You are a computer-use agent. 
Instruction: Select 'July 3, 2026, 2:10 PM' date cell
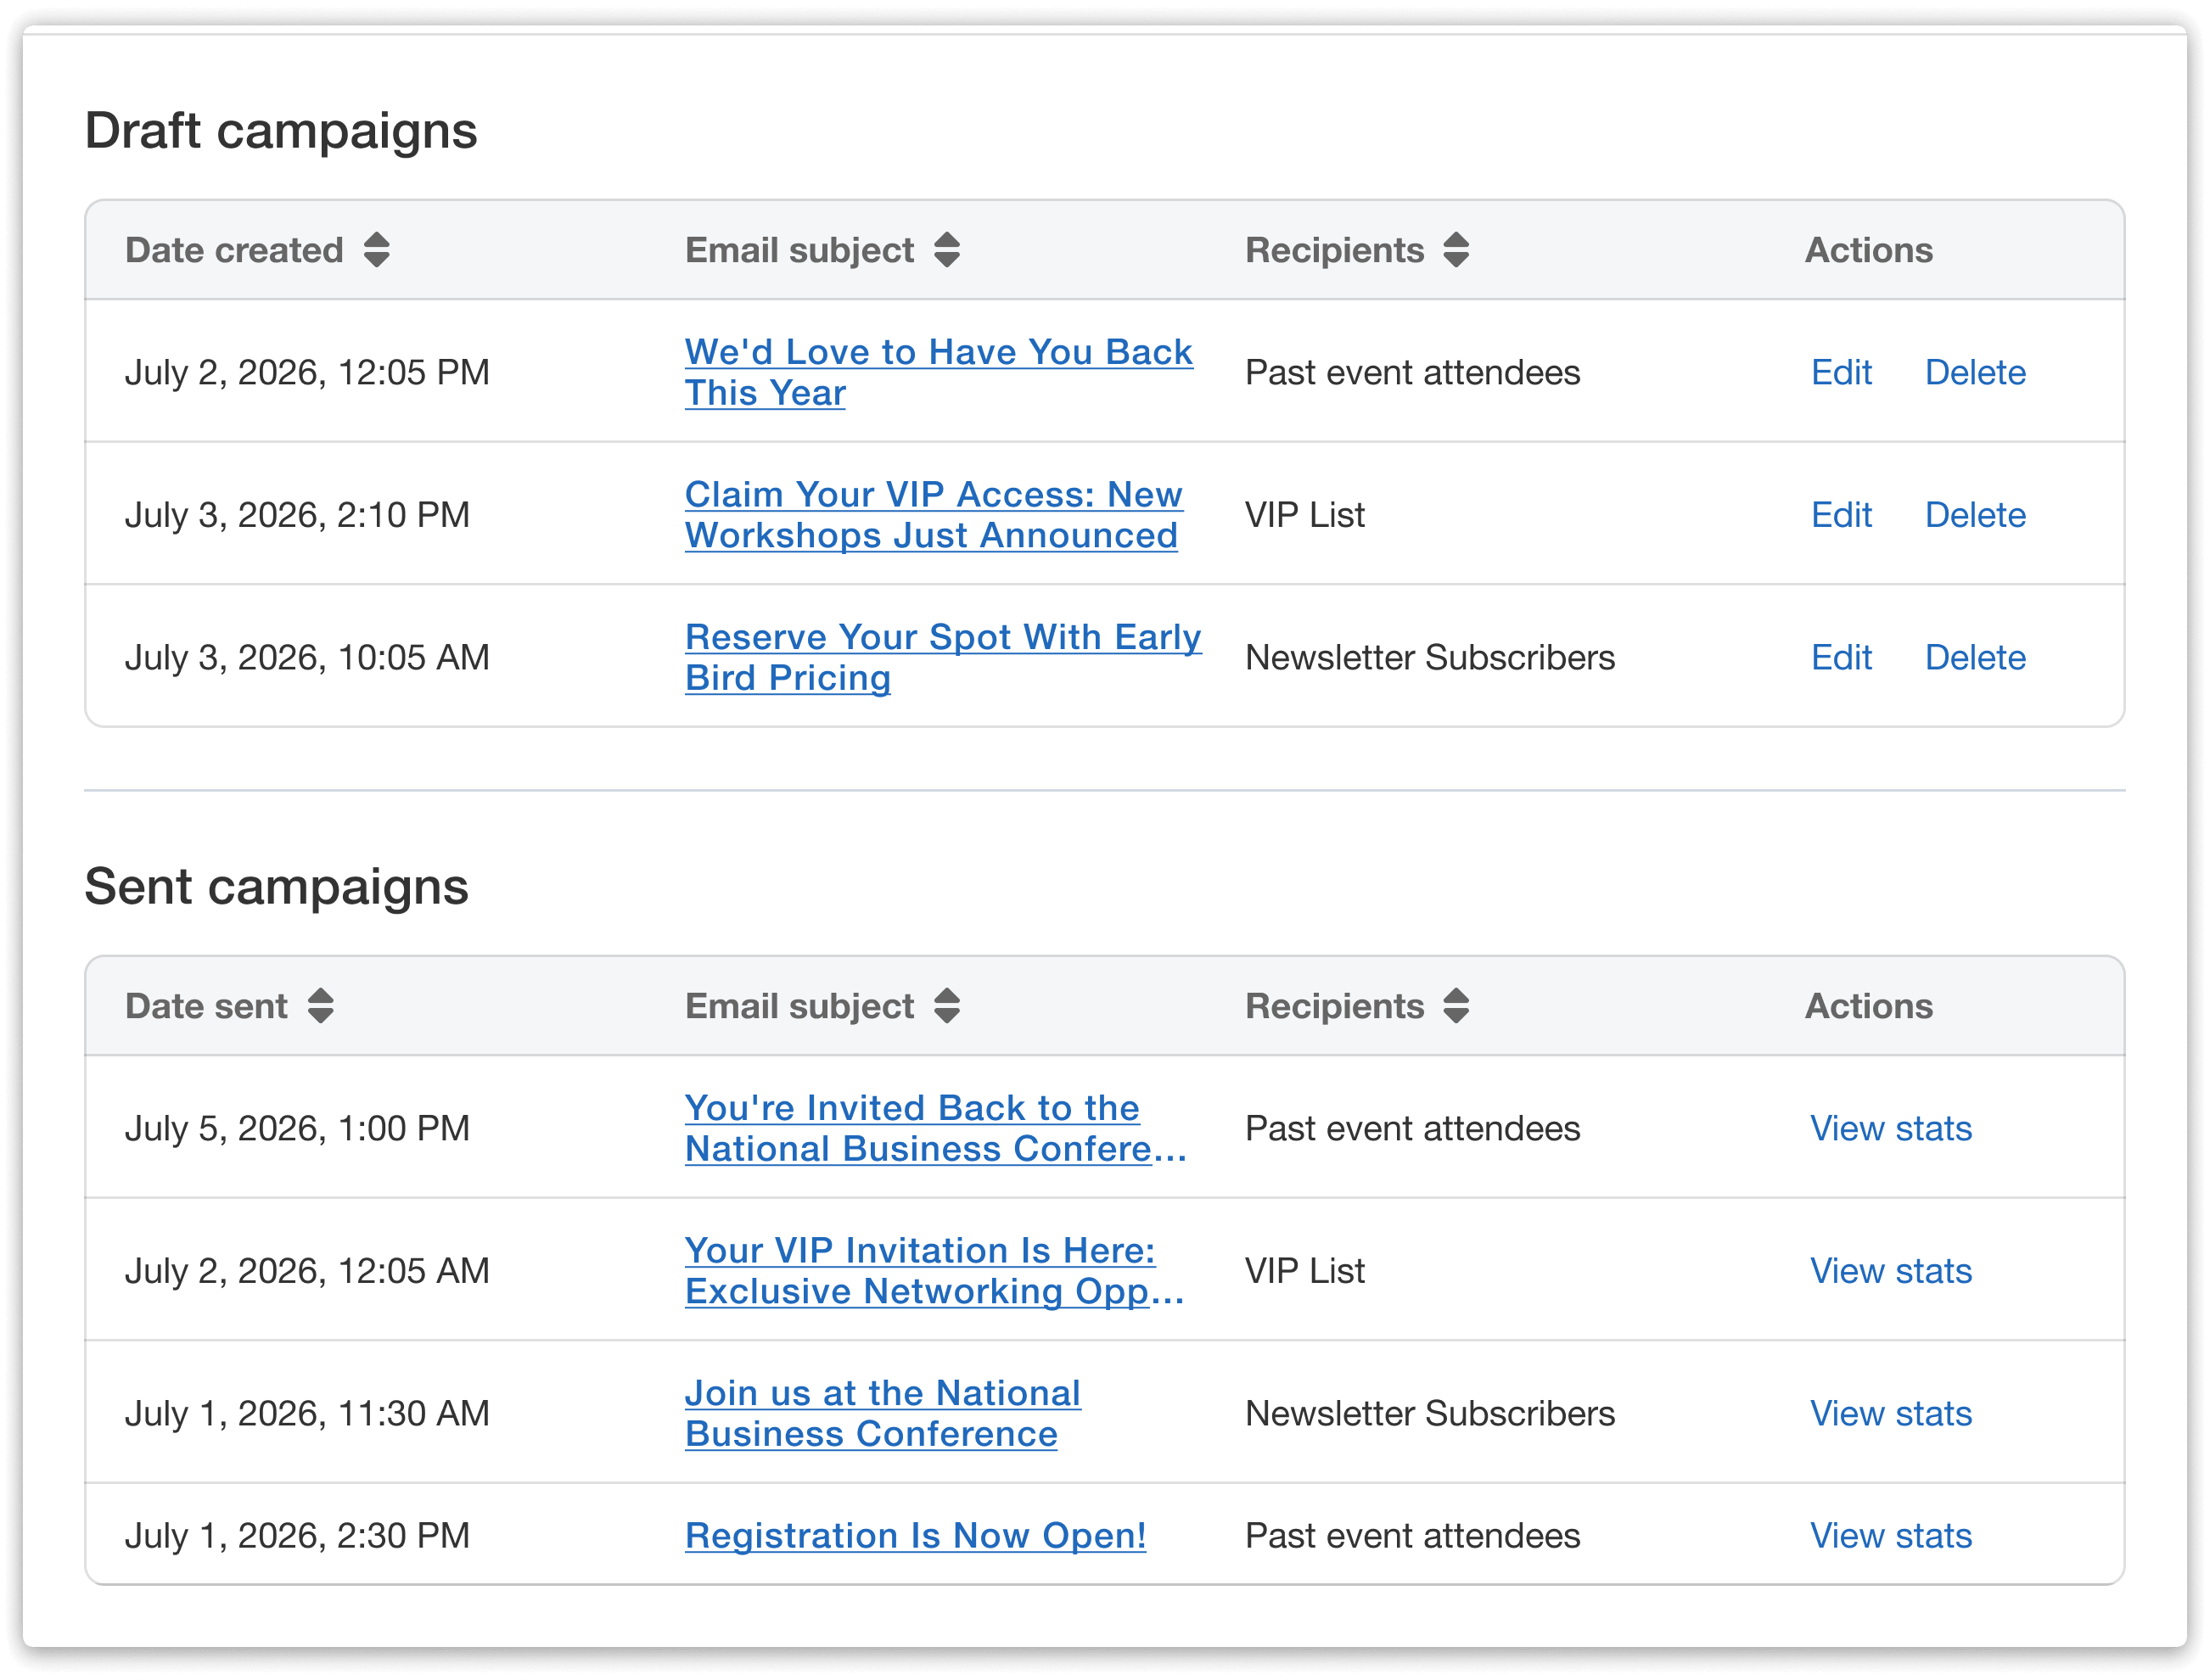(297, 516)
